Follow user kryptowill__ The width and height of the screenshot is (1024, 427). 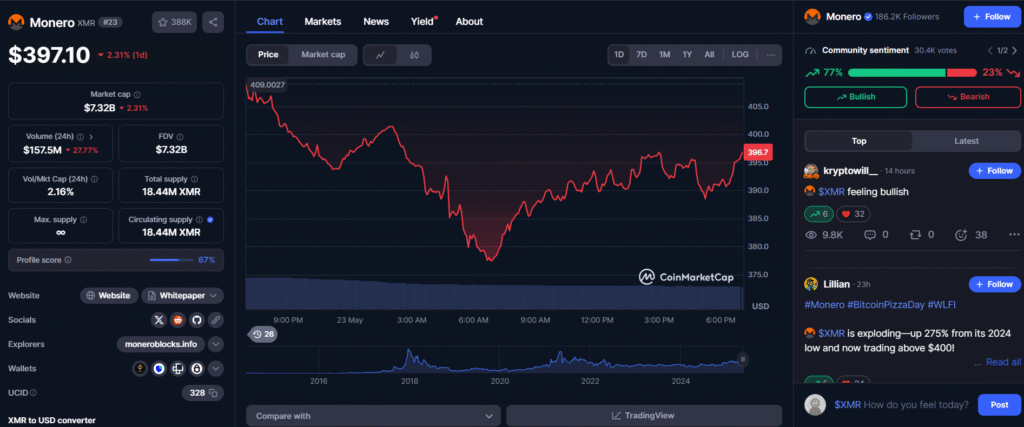click(x=994, y=171)
